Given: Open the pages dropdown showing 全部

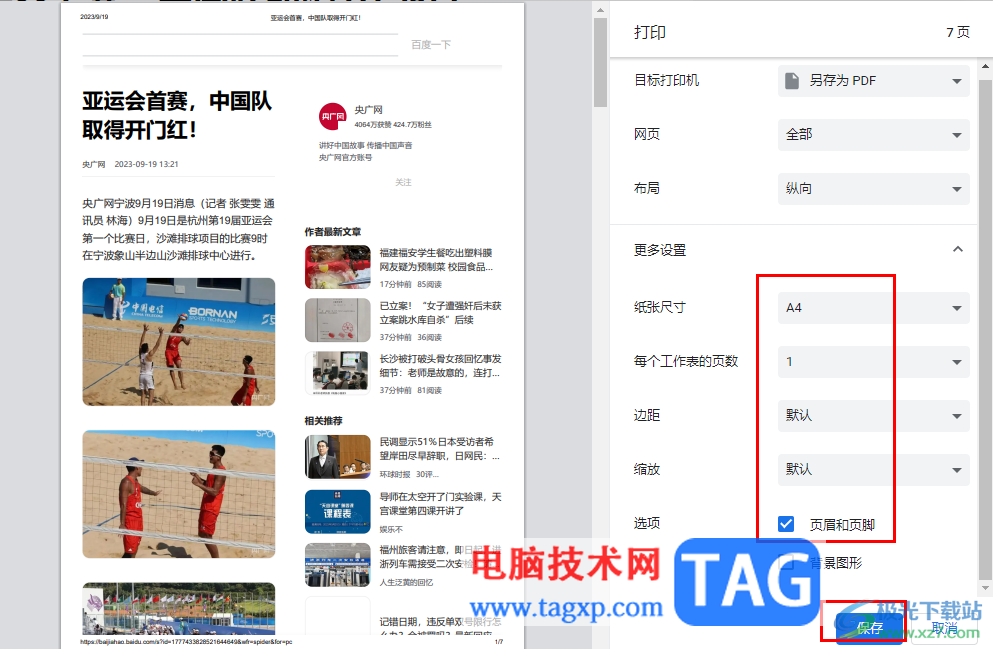Looking at the screenshot, I should point(873,134).
